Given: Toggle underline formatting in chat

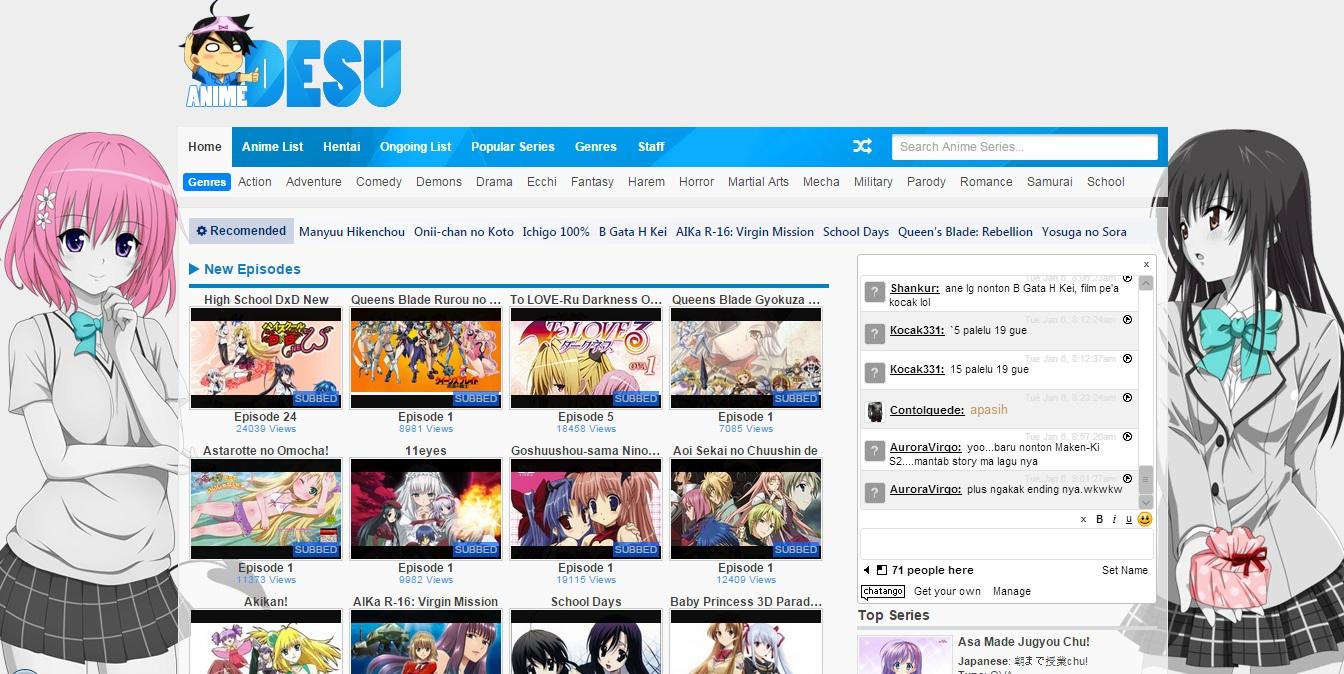Looking at the screenshot, I should (x=1128, y=519).
